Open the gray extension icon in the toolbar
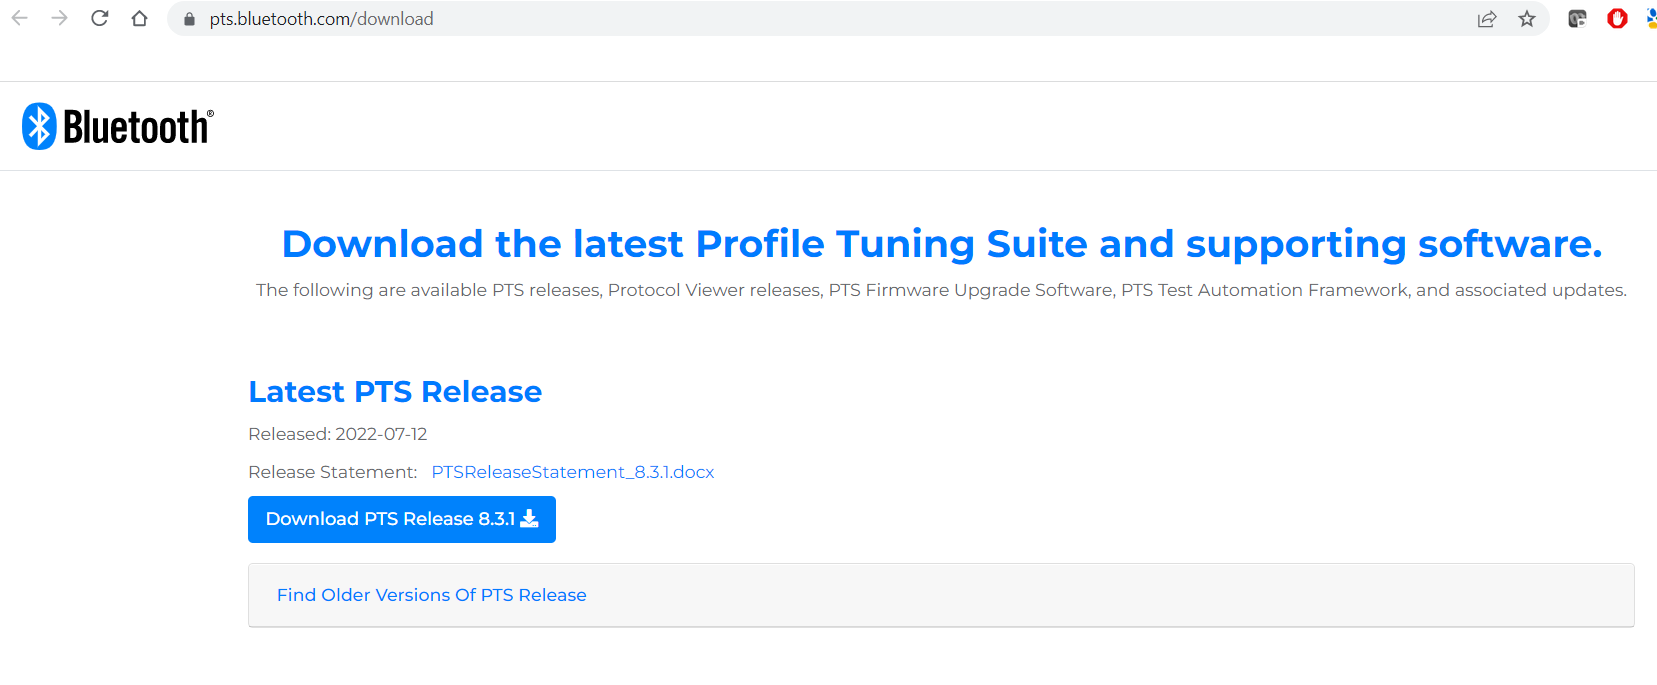Viewport: 1657px width, 685px height. 1577,18
